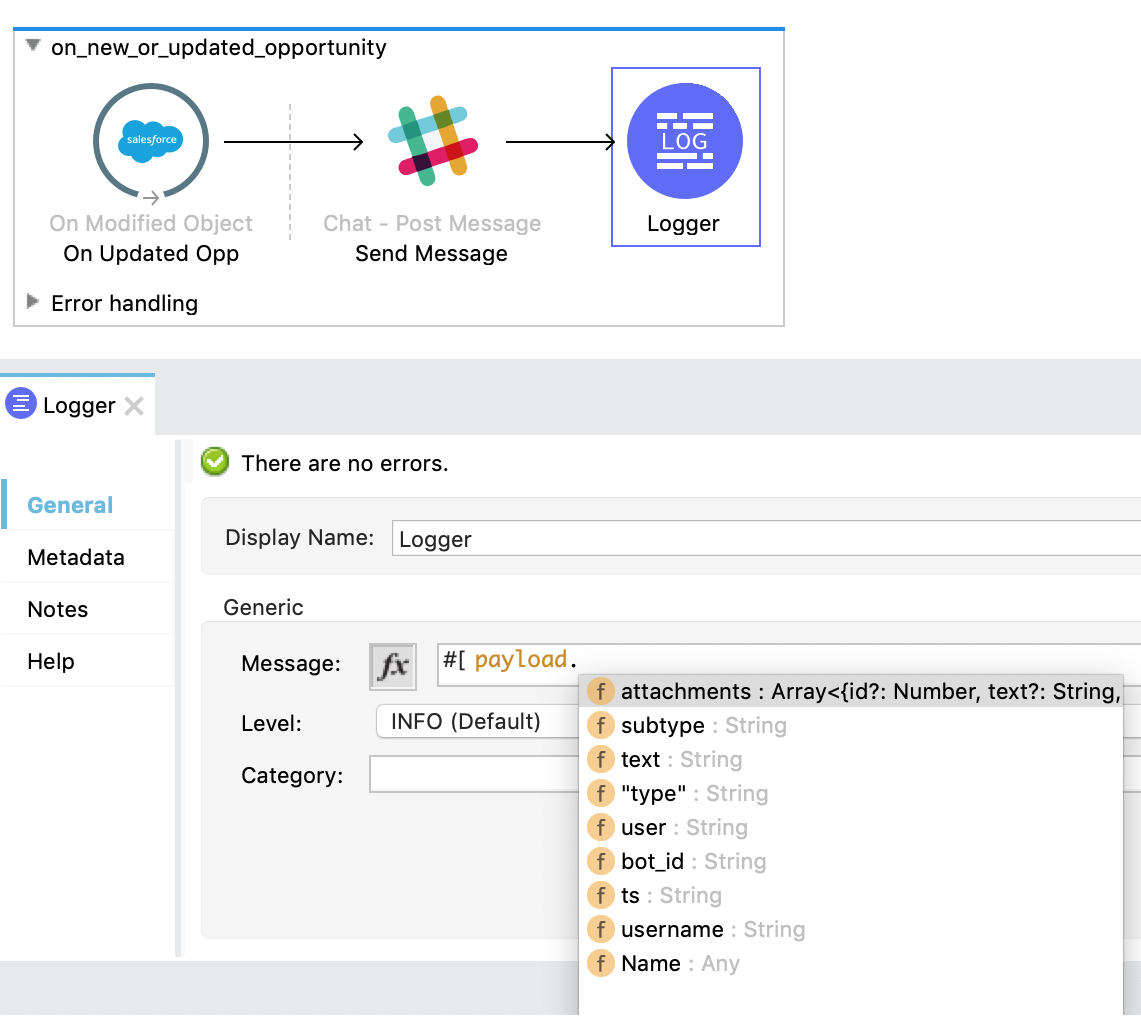Open the Help section in the sidebar
This screenshot has width=1141, height=1035.
(49, 661)
